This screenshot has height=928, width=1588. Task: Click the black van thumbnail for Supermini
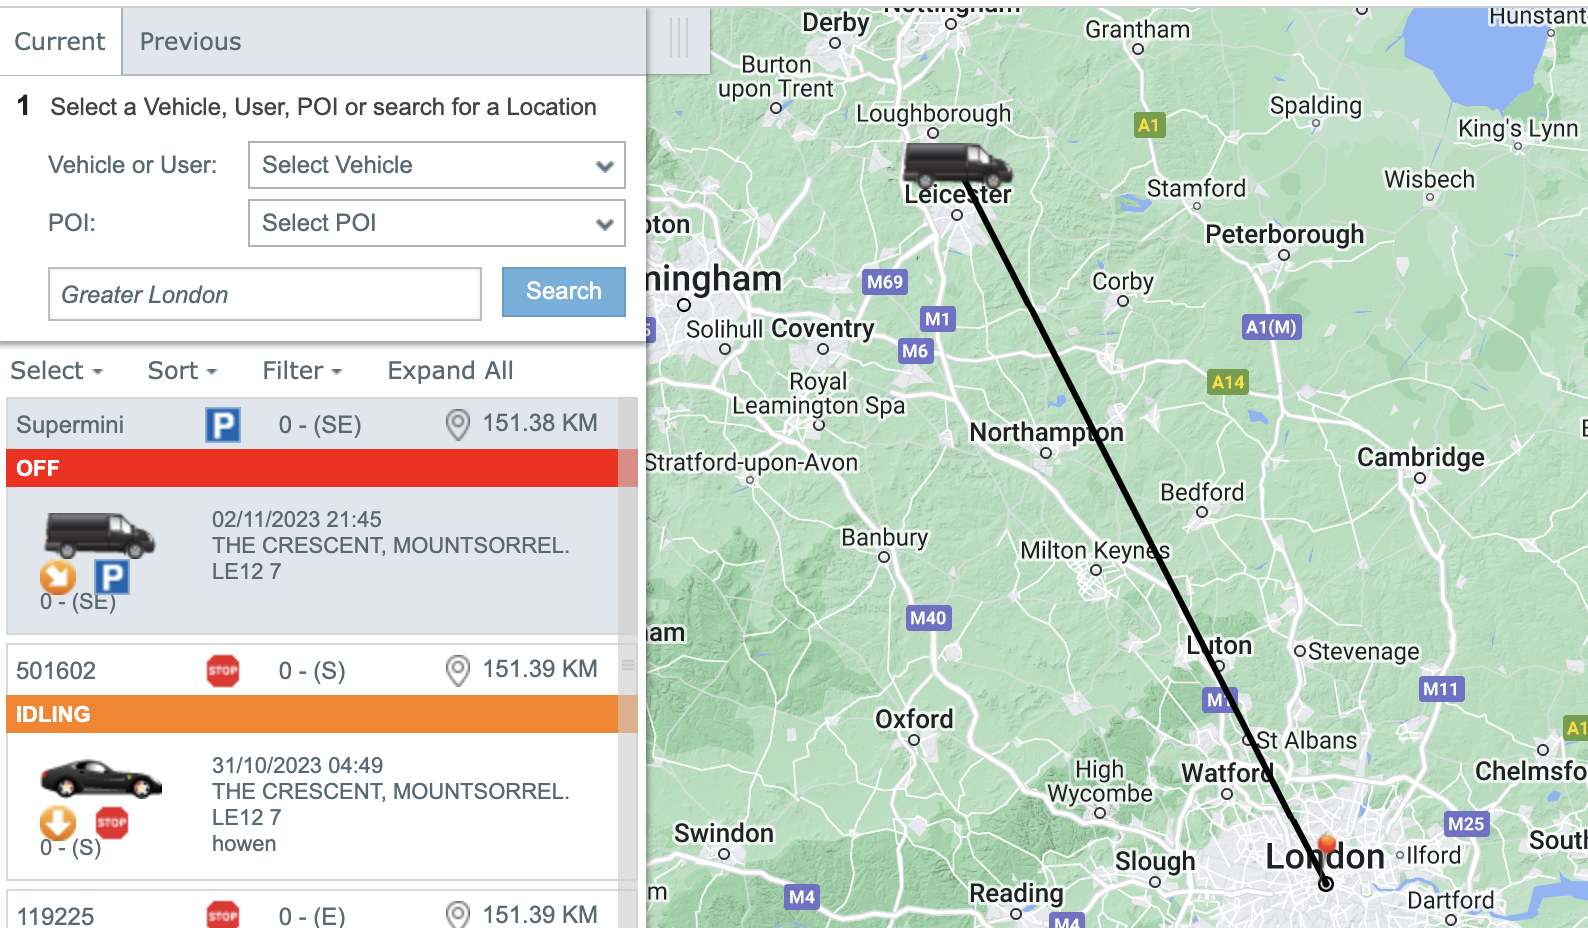coord(99,535)
